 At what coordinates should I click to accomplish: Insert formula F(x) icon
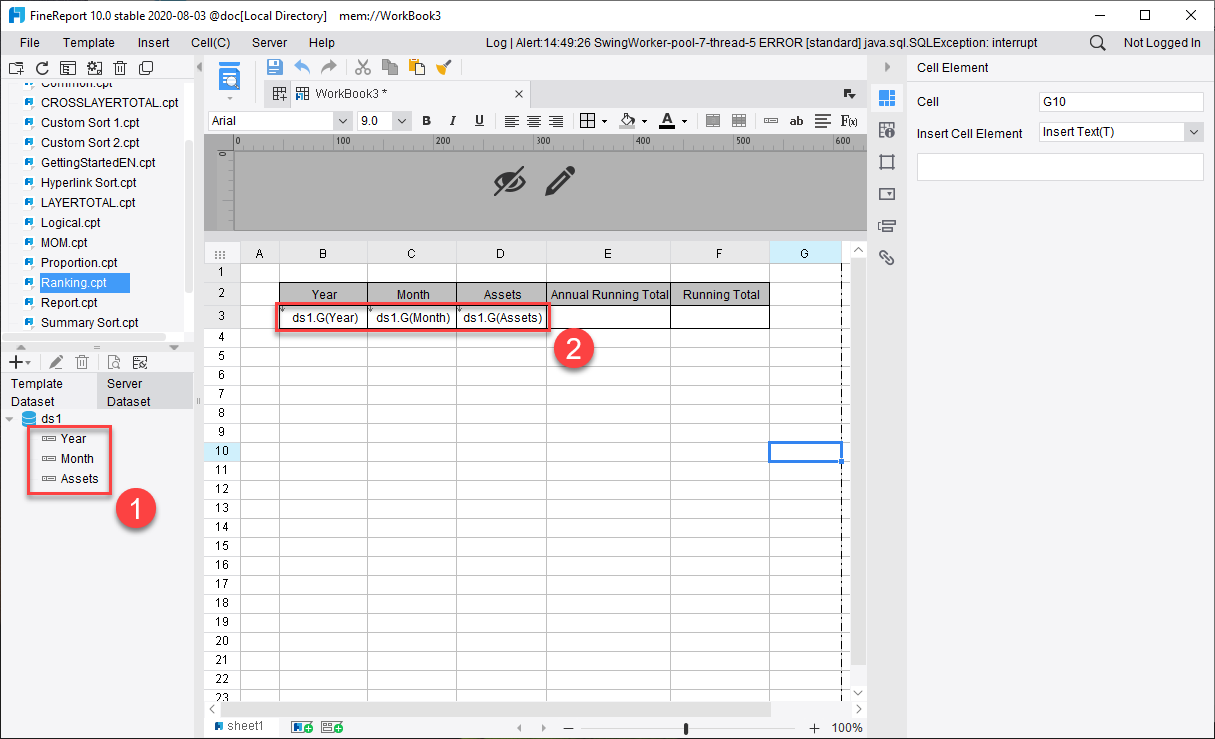(x=849, y=121)
